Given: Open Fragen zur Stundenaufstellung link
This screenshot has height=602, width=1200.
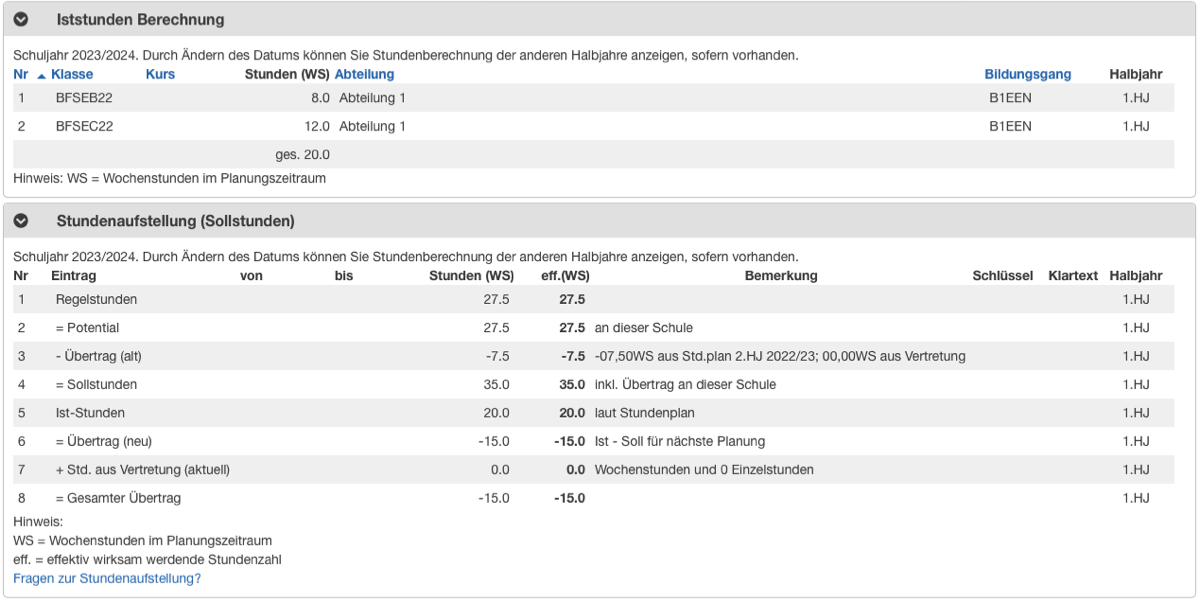Looking at the screenshot, I should pos(107,578).
